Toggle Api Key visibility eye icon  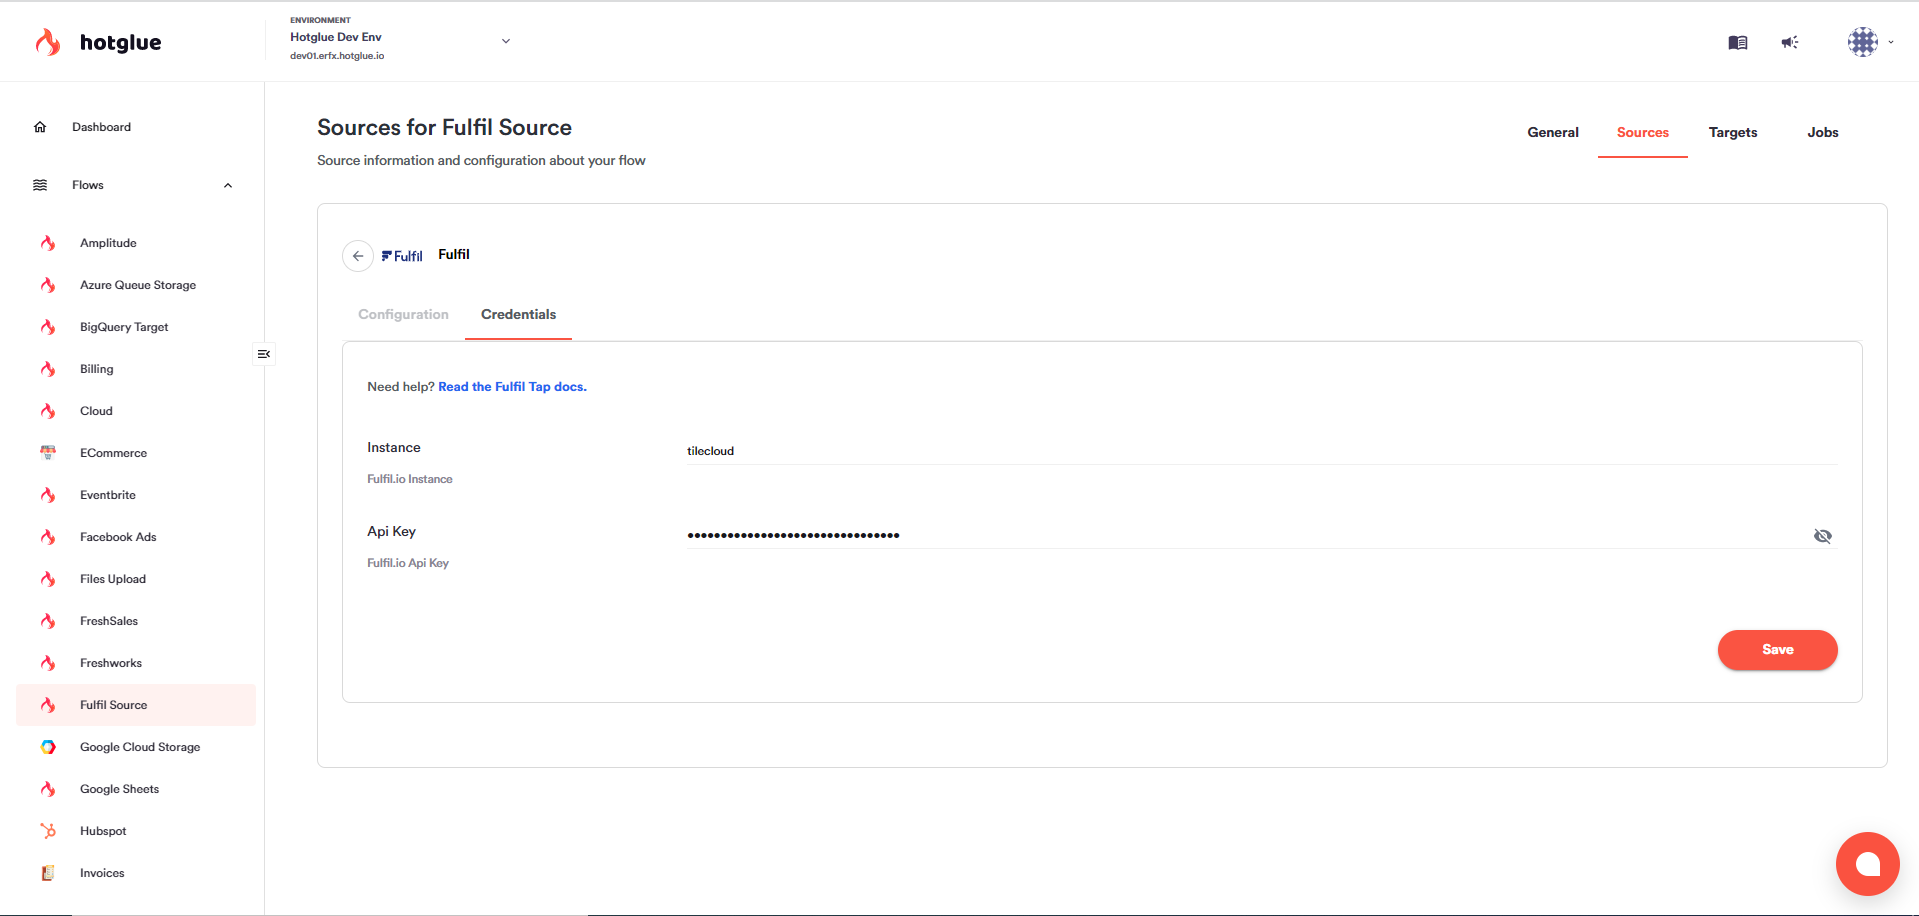coord(1823,536)
